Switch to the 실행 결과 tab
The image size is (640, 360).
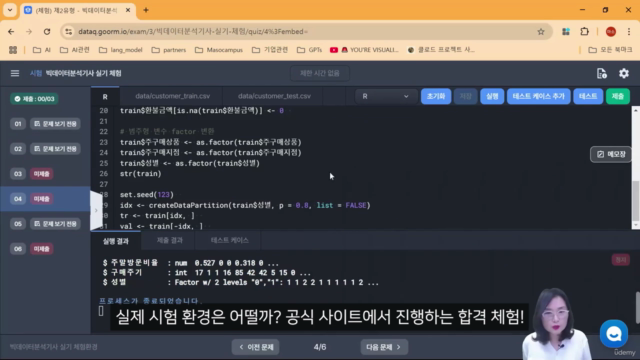point(116,241)
